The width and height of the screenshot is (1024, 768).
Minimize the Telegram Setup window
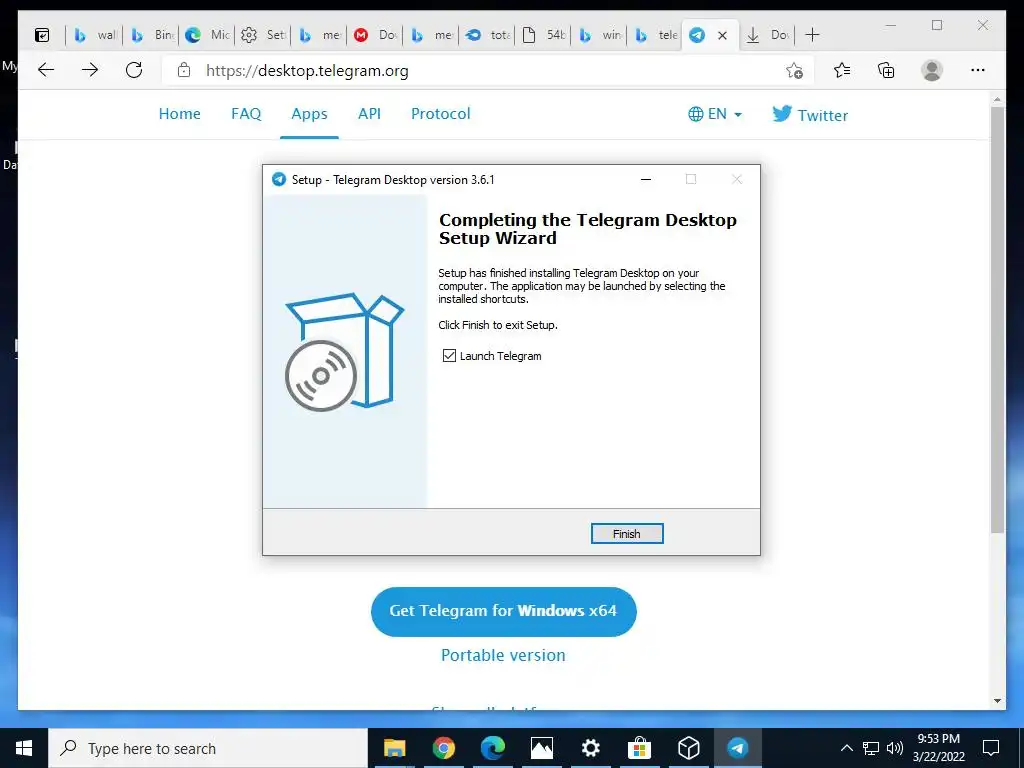[646, 180]
